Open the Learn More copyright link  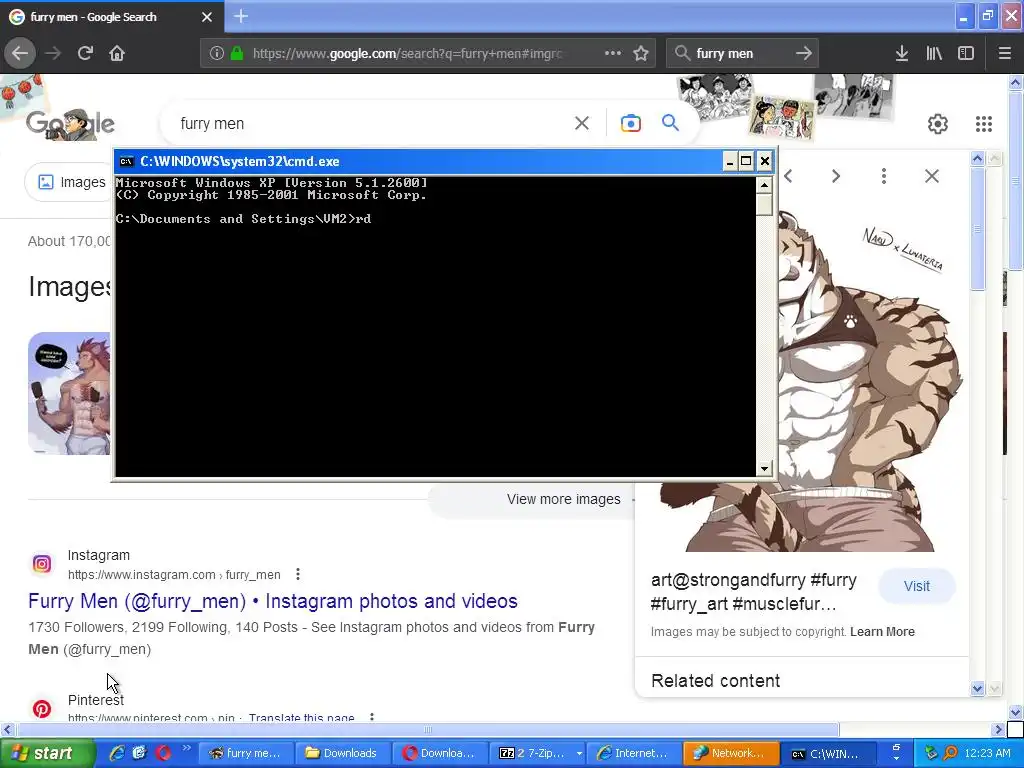tap(882, 632)
